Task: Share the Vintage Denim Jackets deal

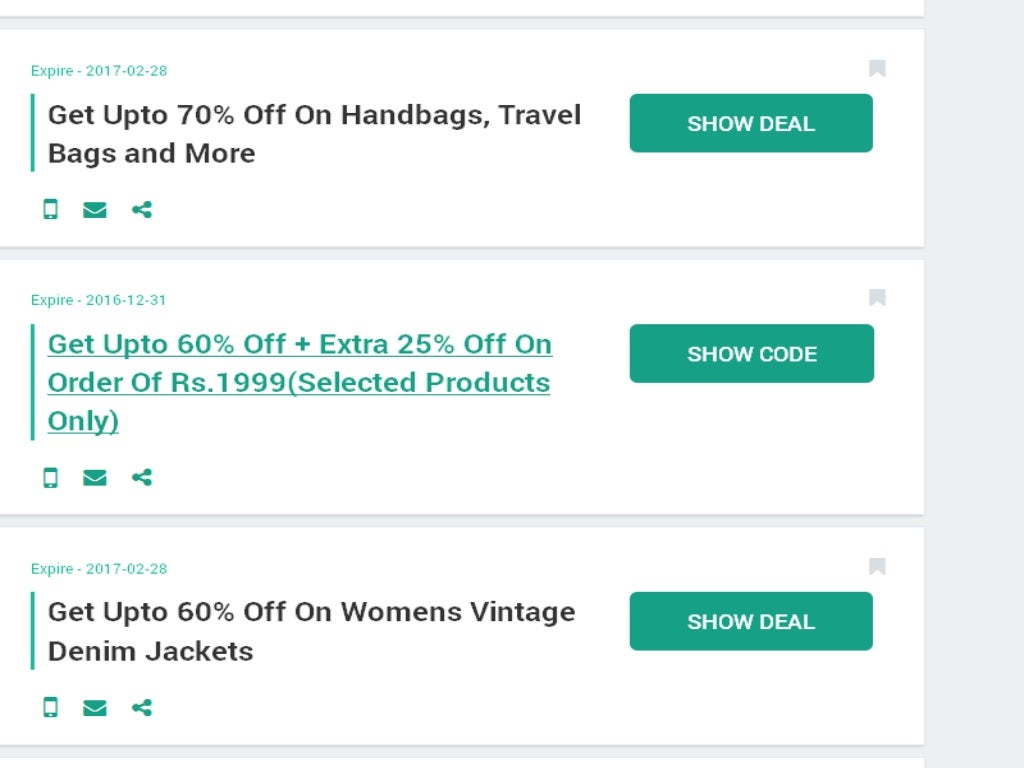Action: 142,707
